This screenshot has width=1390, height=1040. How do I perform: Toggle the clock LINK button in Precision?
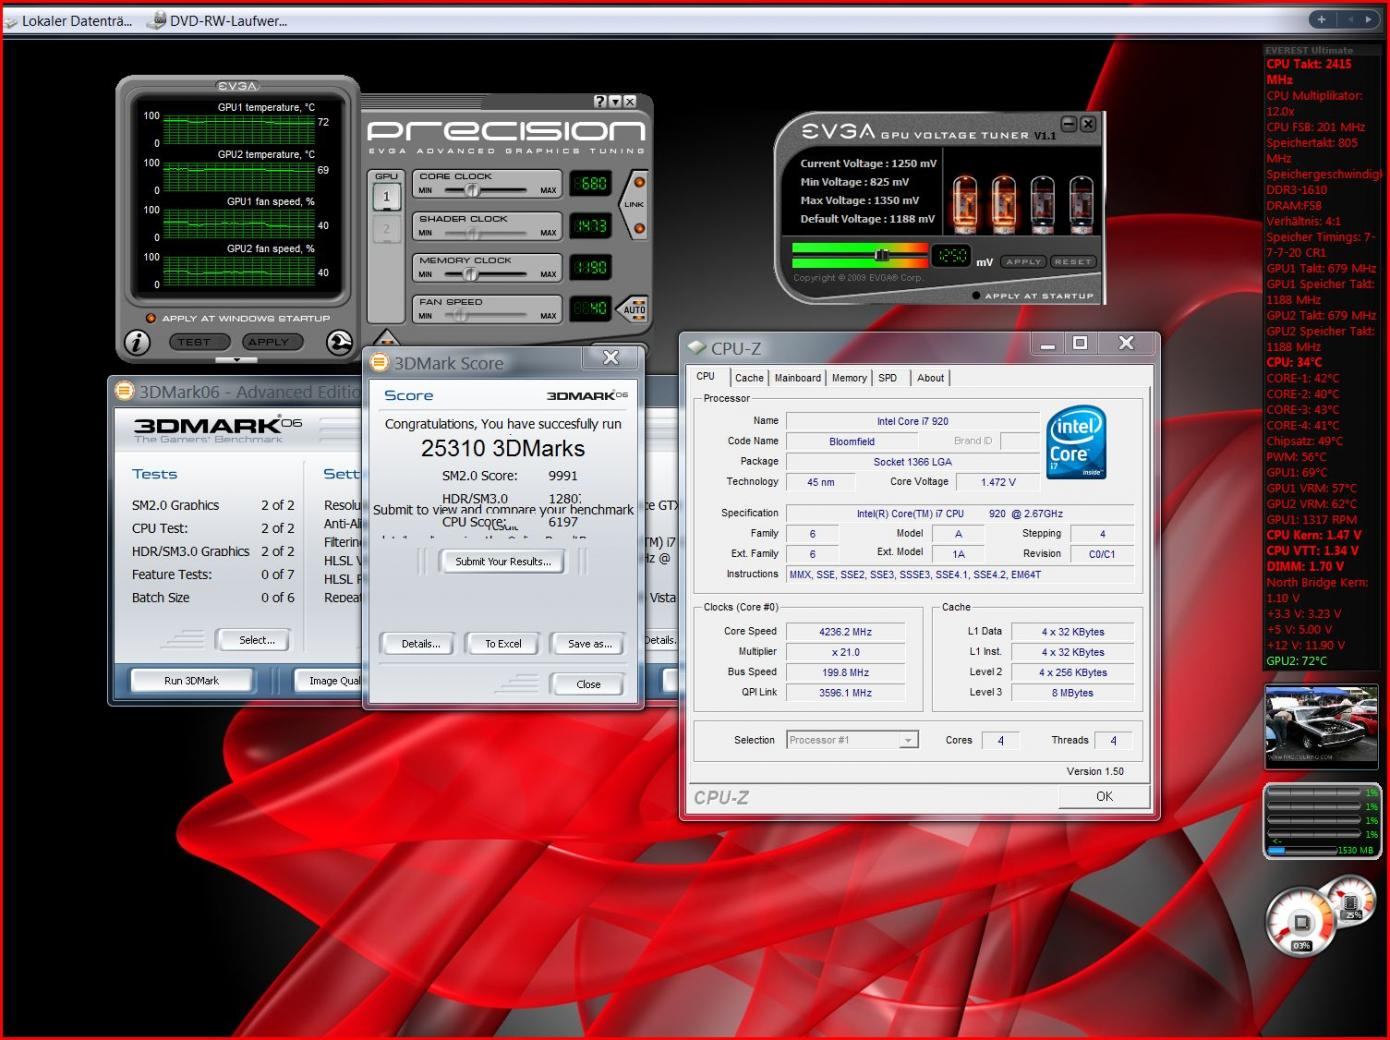click(635, 205)
